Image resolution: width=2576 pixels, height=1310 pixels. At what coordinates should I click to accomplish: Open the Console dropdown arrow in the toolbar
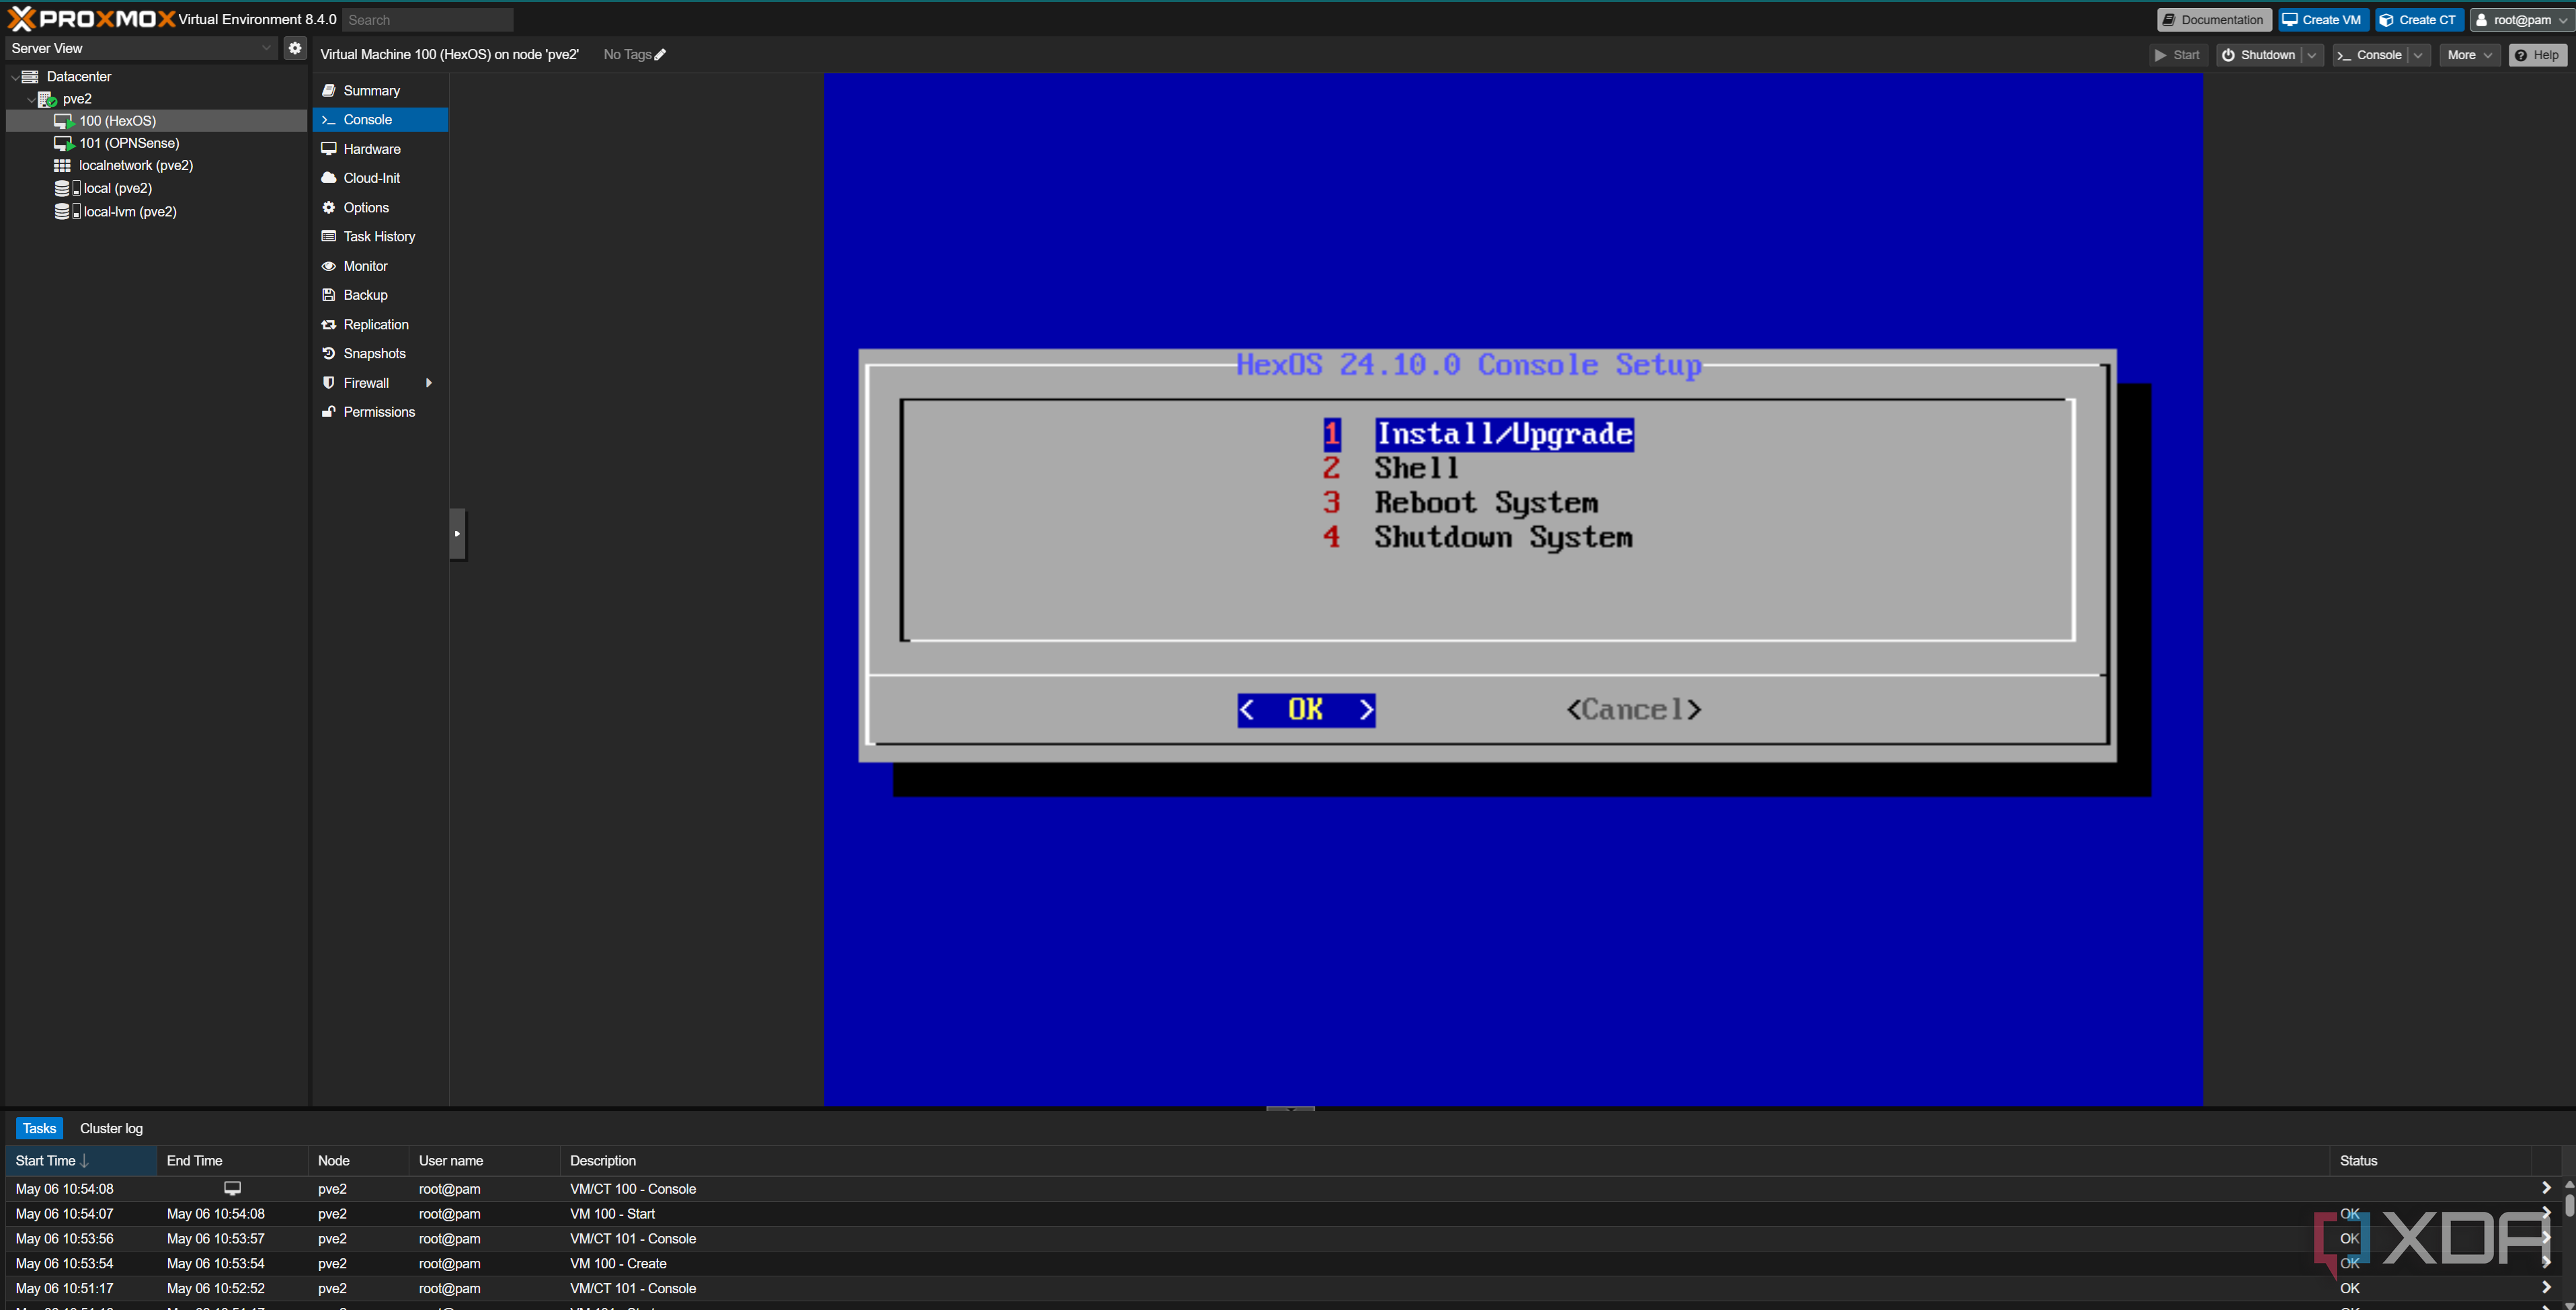(2418, 55)
